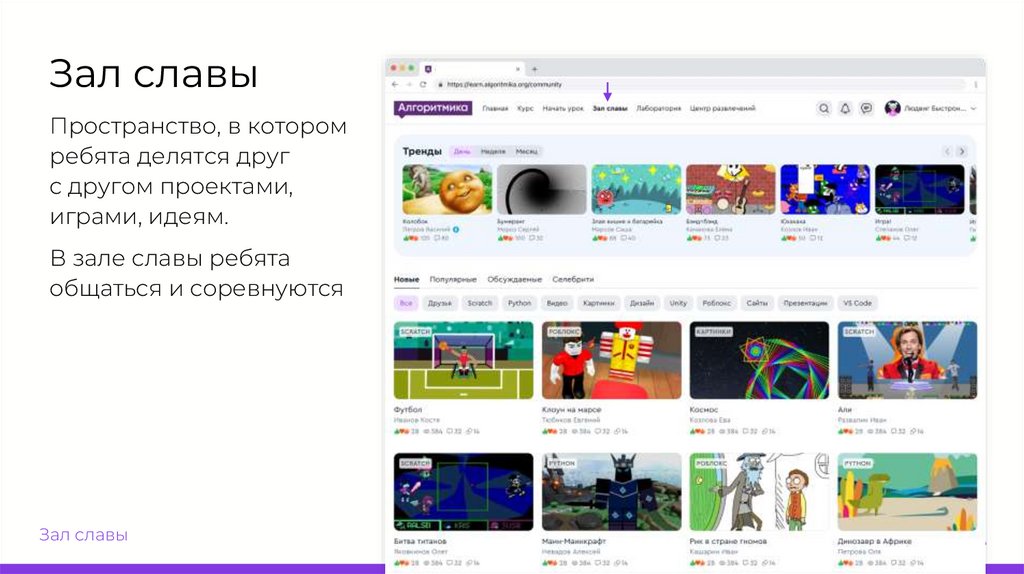Image resolution: width=1024 pixels, height=574 pixels.
Task: Open the Главная menu item
Action: 495,108
